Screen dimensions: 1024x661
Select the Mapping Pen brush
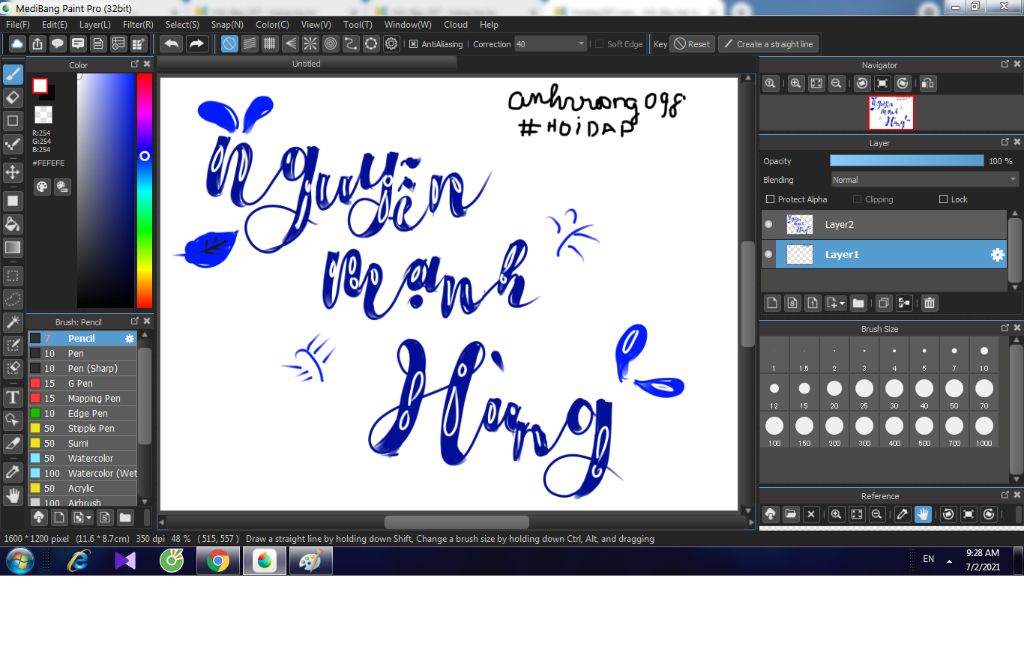(x=82, y=398)
